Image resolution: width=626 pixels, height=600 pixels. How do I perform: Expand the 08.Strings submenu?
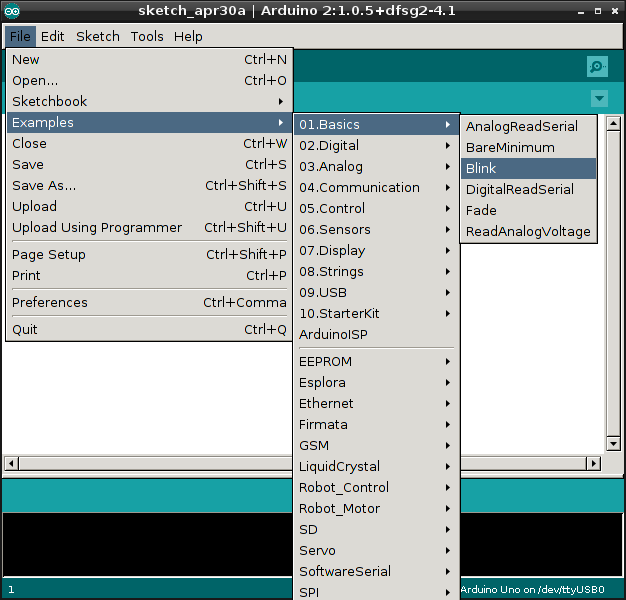[x=376, y=271]
